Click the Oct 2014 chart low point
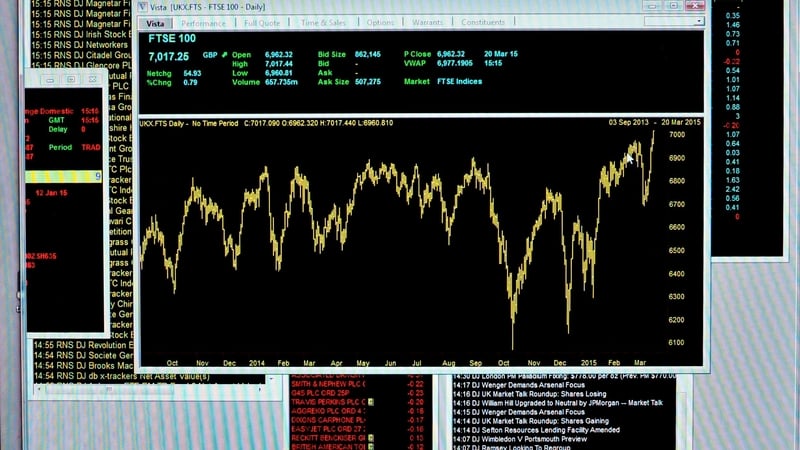 (x=513, y=347)
